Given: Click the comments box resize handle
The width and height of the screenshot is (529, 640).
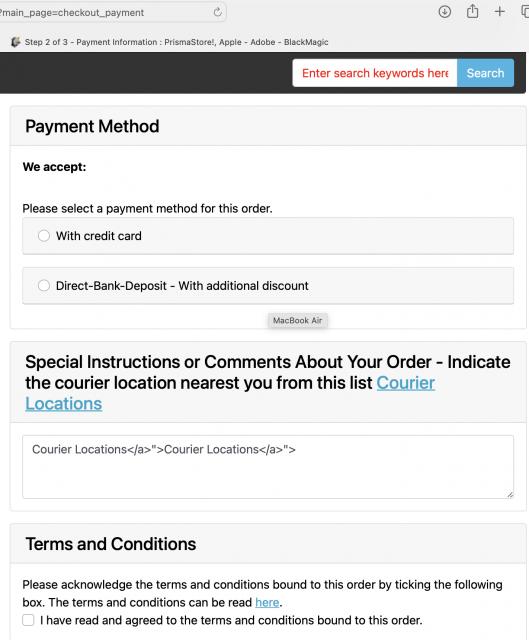Looking at the screenshot, I should [x=510, y=495].
